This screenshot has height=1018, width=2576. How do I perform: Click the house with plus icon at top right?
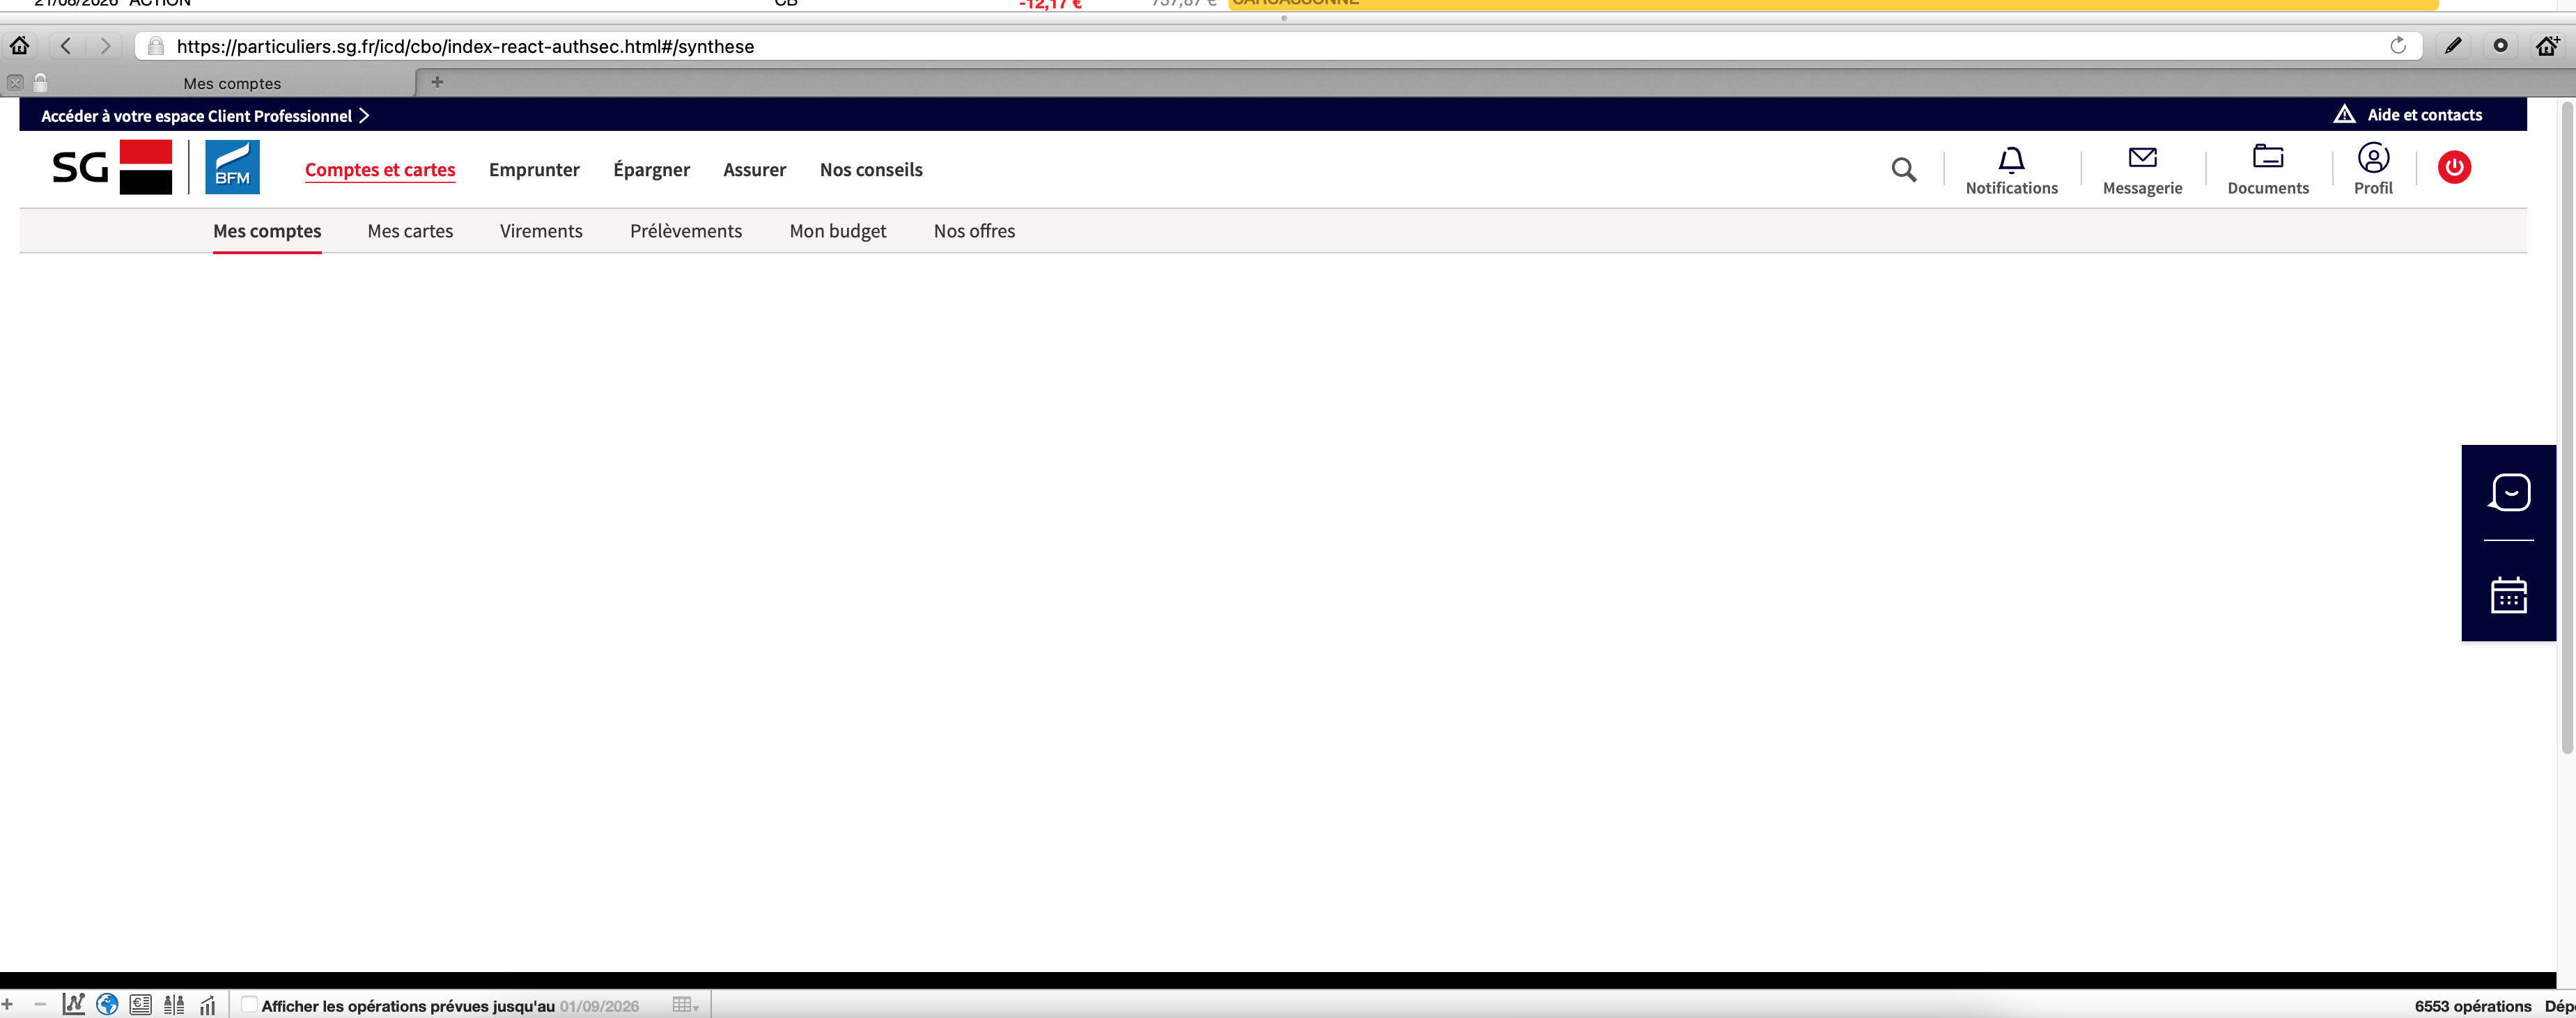[x=2548, y=46]
